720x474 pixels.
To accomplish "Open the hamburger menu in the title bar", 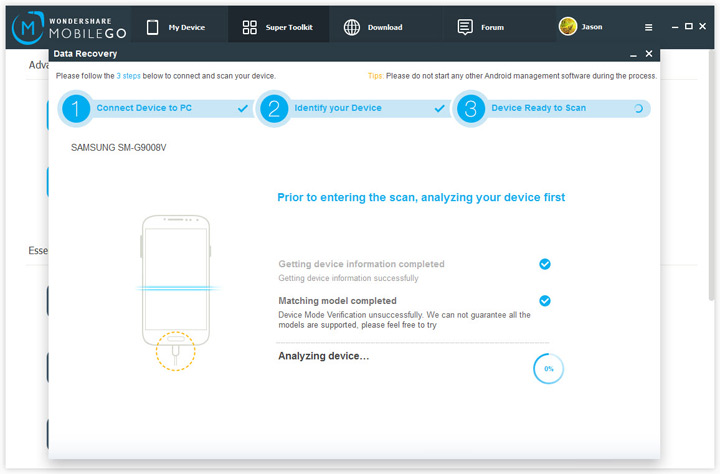I will coord(648,28).
